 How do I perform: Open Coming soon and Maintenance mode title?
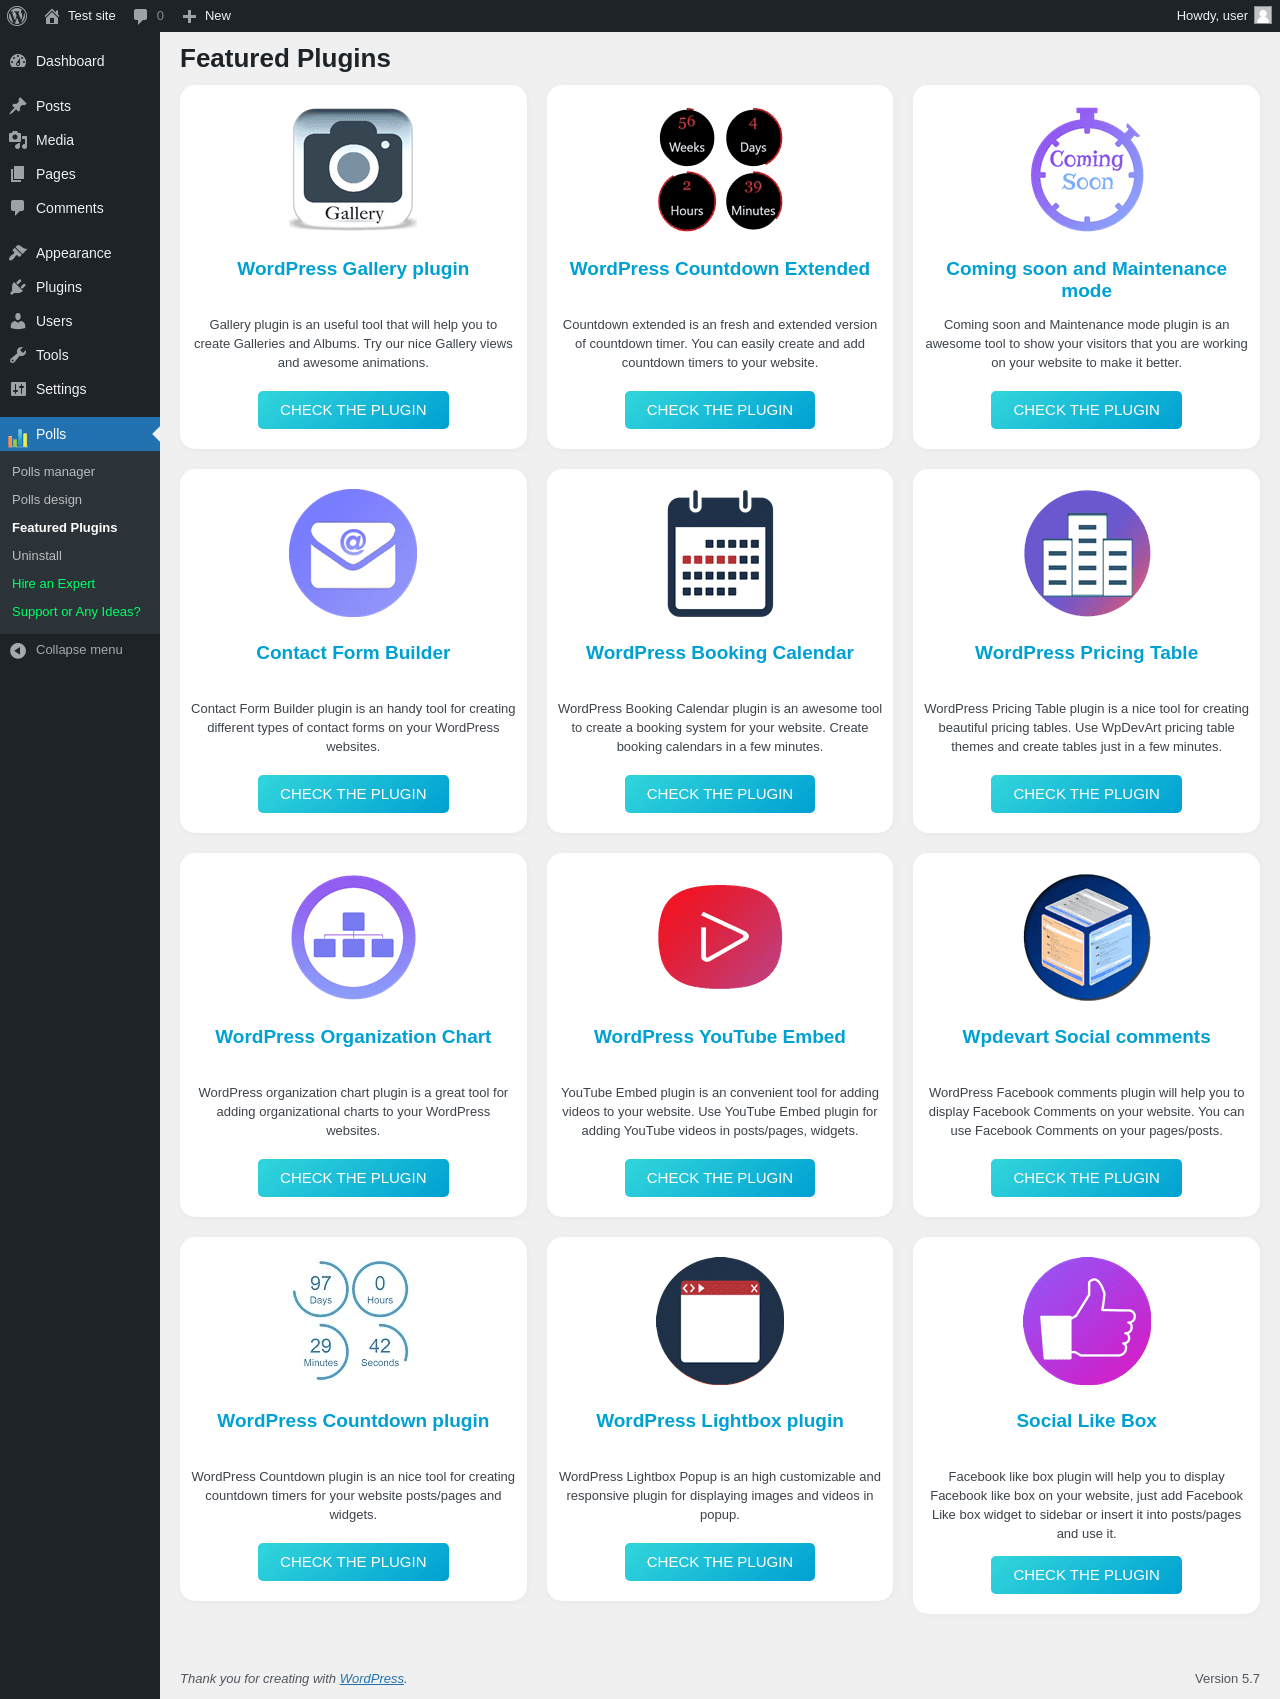1086,280
